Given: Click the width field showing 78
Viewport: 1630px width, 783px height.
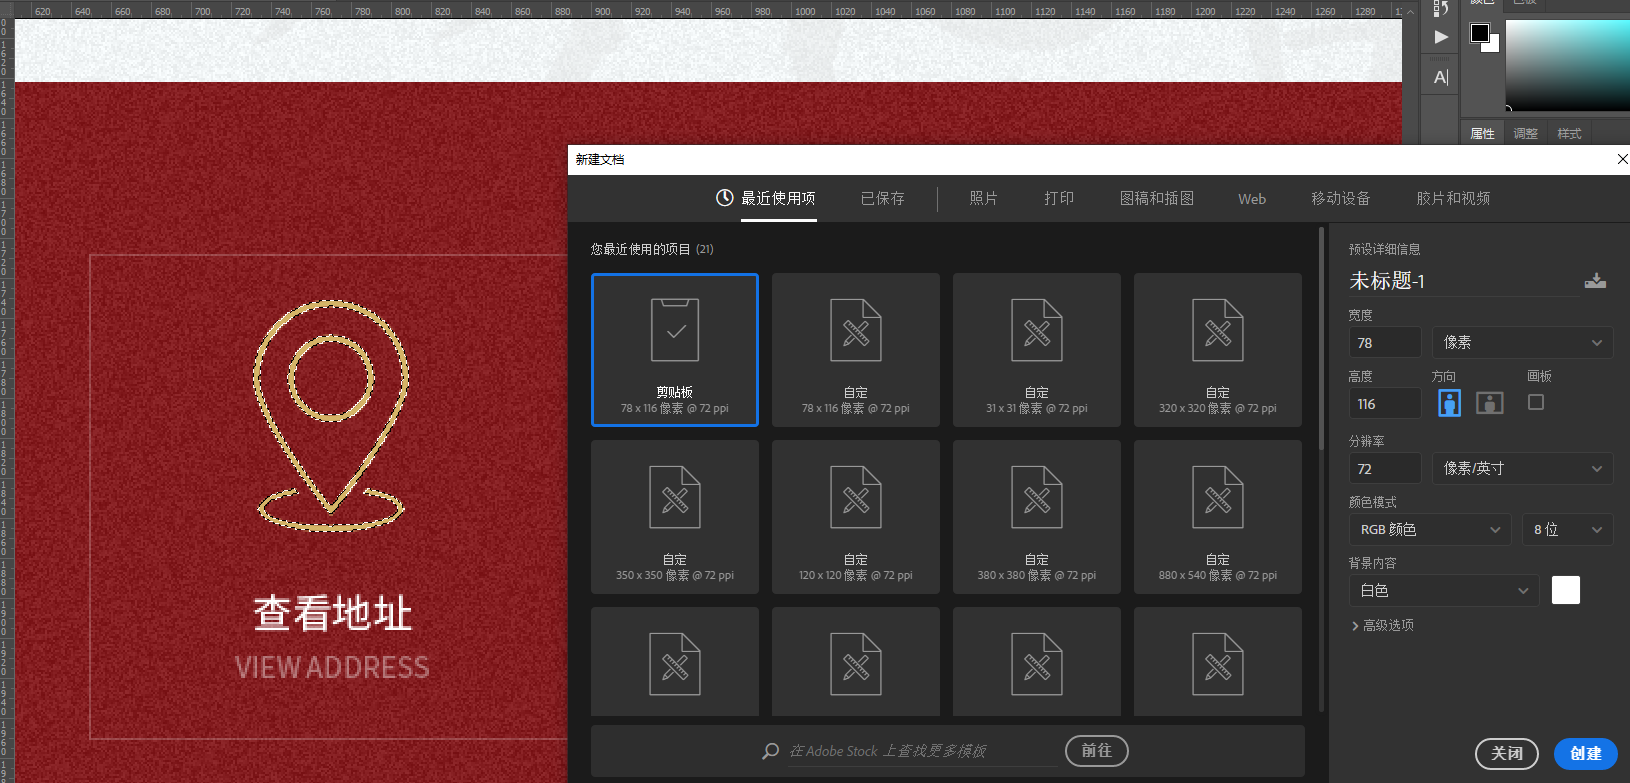Looking at the screenshot, I should point(1385,342).
